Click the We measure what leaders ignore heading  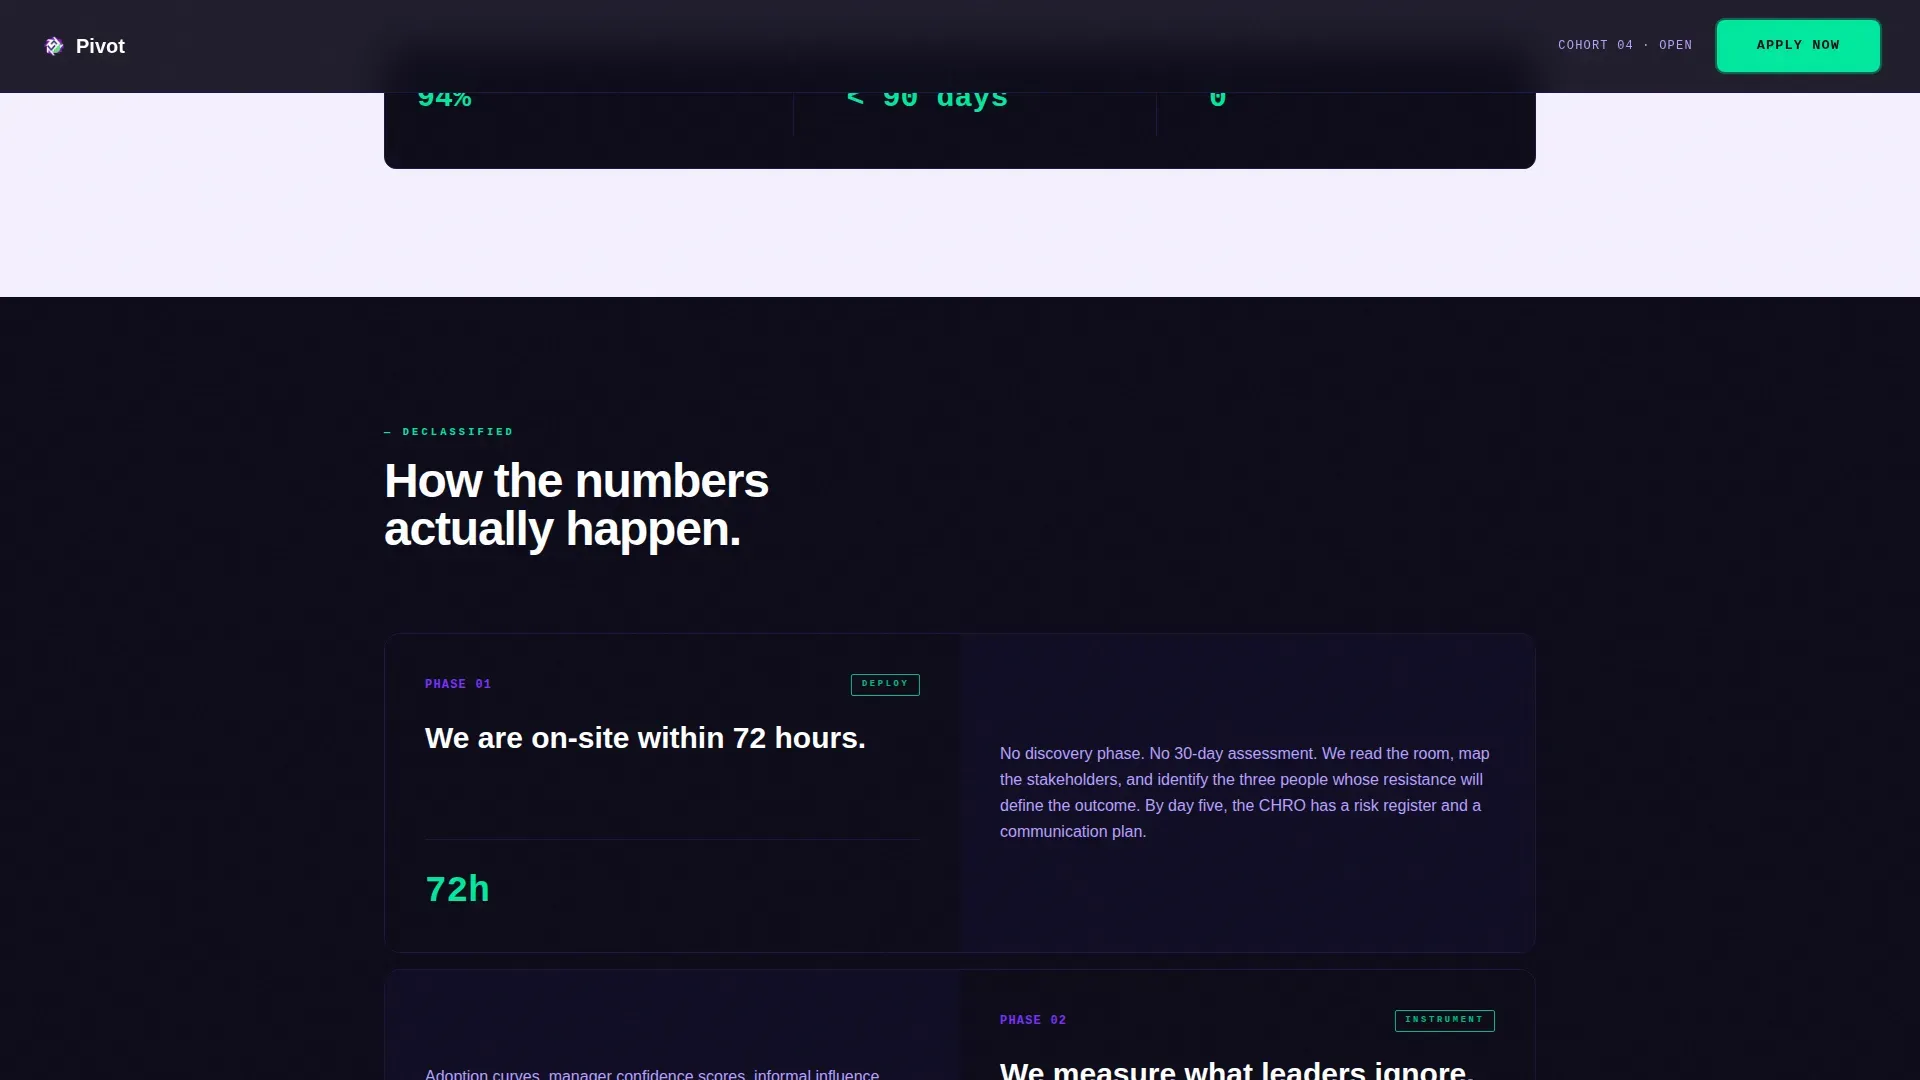(x=1236, y=1070)
